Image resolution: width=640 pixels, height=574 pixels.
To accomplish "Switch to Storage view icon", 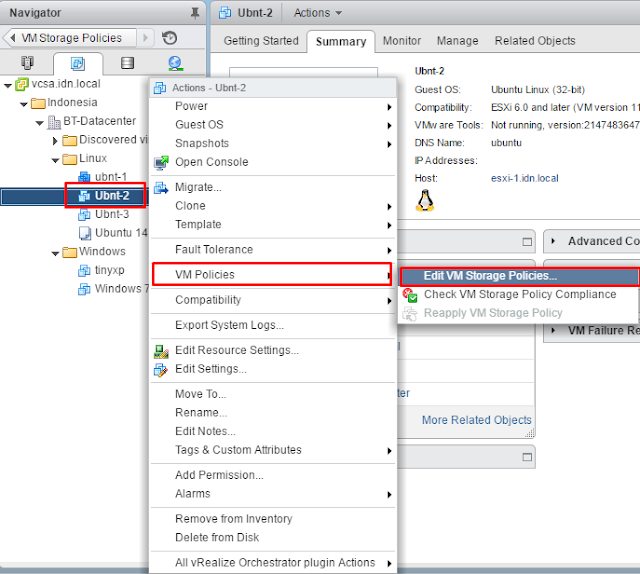I will pos(127,63).
